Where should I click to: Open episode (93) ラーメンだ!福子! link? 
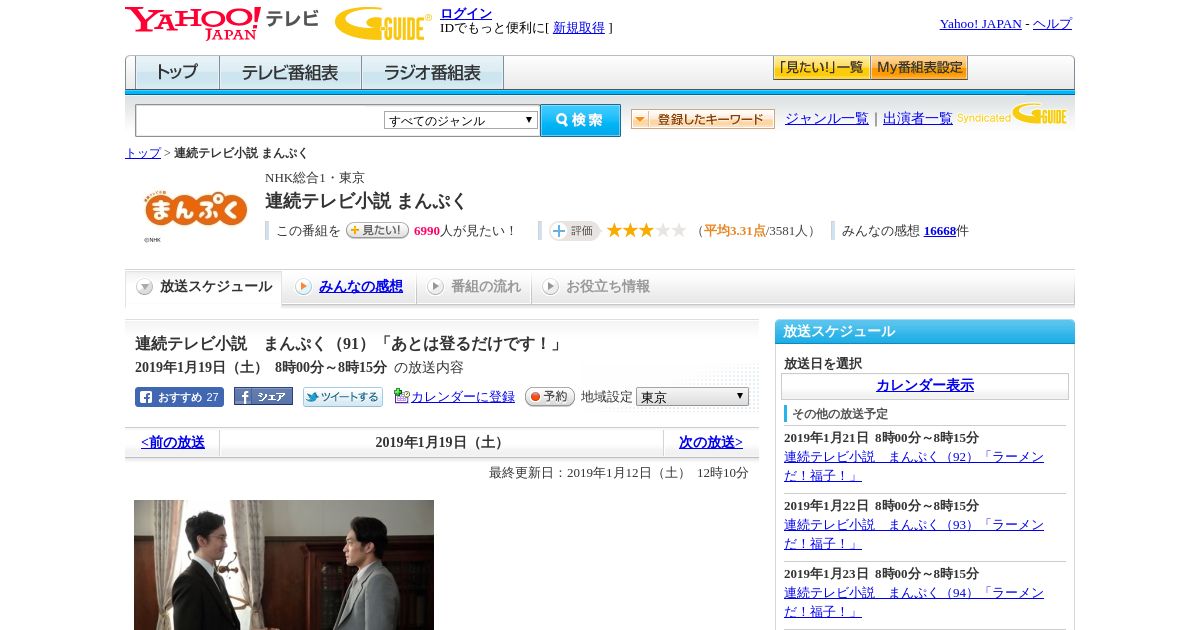(x=914, y=534)
